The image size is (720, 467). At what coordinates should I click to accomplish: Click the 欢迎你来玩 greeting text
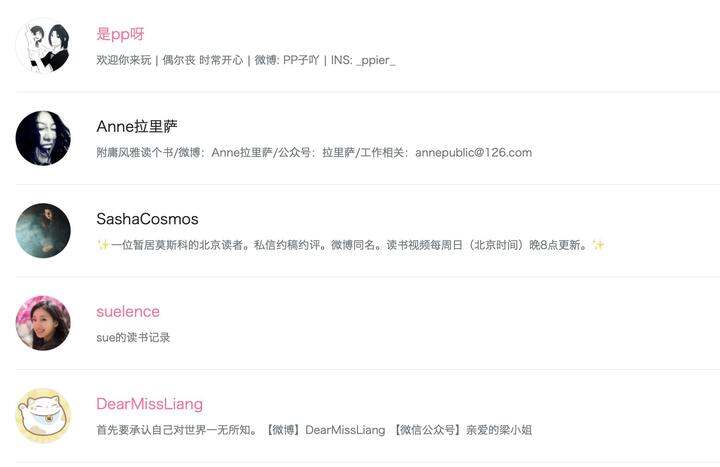[x=124, y=60]
